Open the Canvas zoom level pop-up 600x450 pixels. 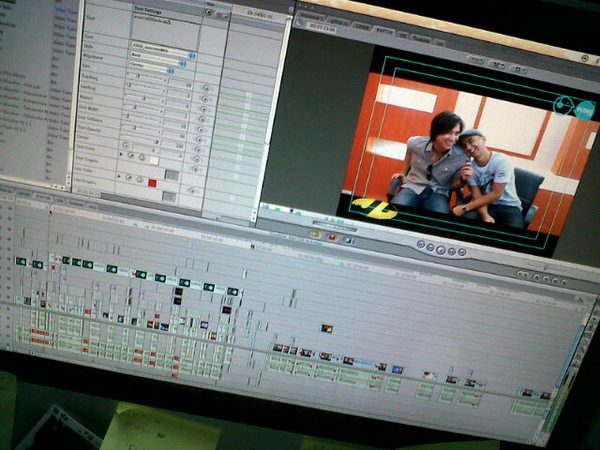coord(476,60)
